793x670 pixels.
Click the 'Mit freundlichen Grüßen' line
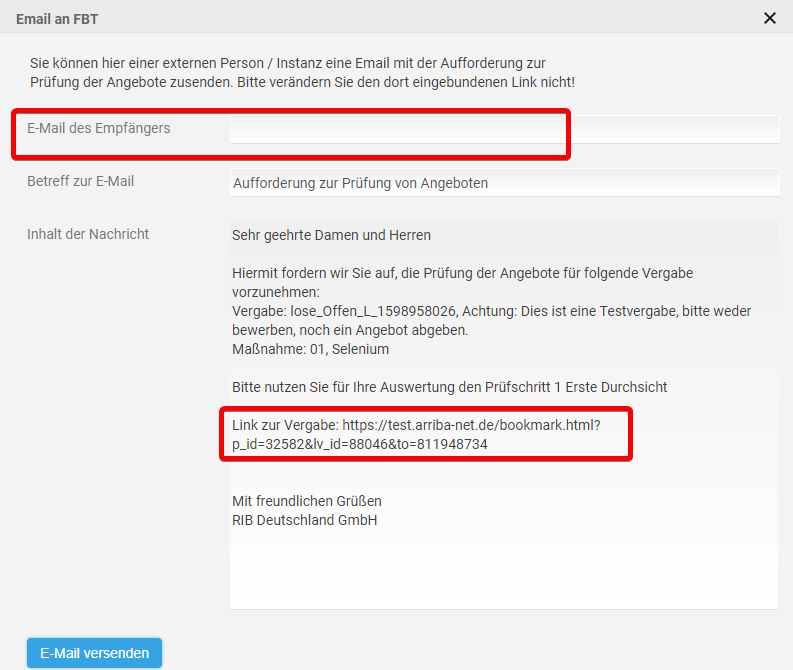click(306, 500)
